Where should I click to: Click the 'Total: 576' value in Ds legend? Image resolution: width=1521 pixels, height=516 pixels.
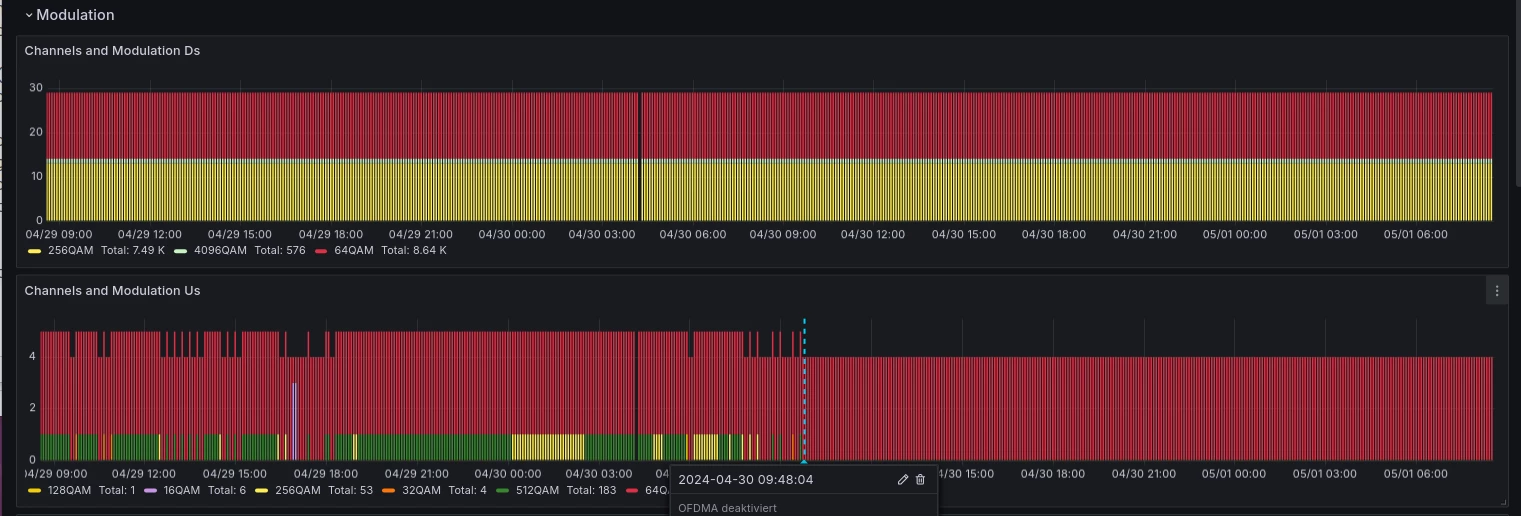click(280, 250)
